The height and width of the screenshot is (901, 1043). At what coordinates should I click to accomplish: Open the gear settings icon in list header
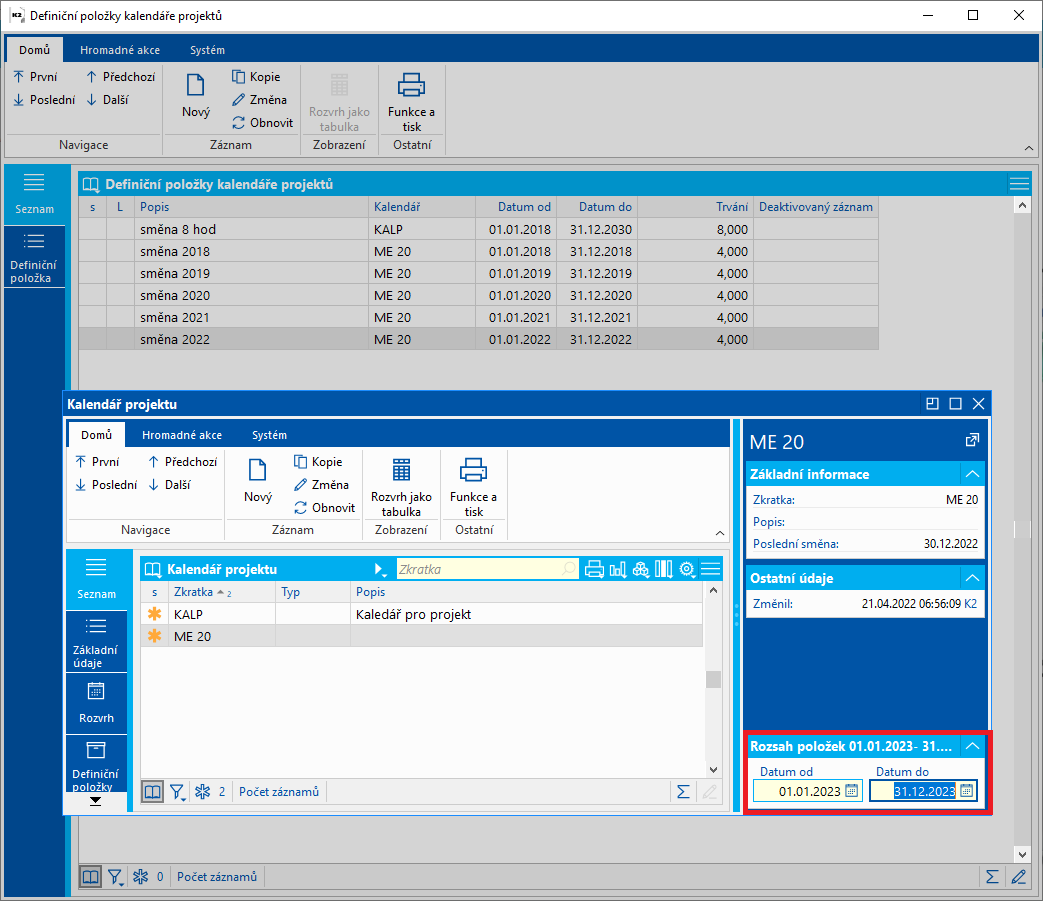coord(687,569)
